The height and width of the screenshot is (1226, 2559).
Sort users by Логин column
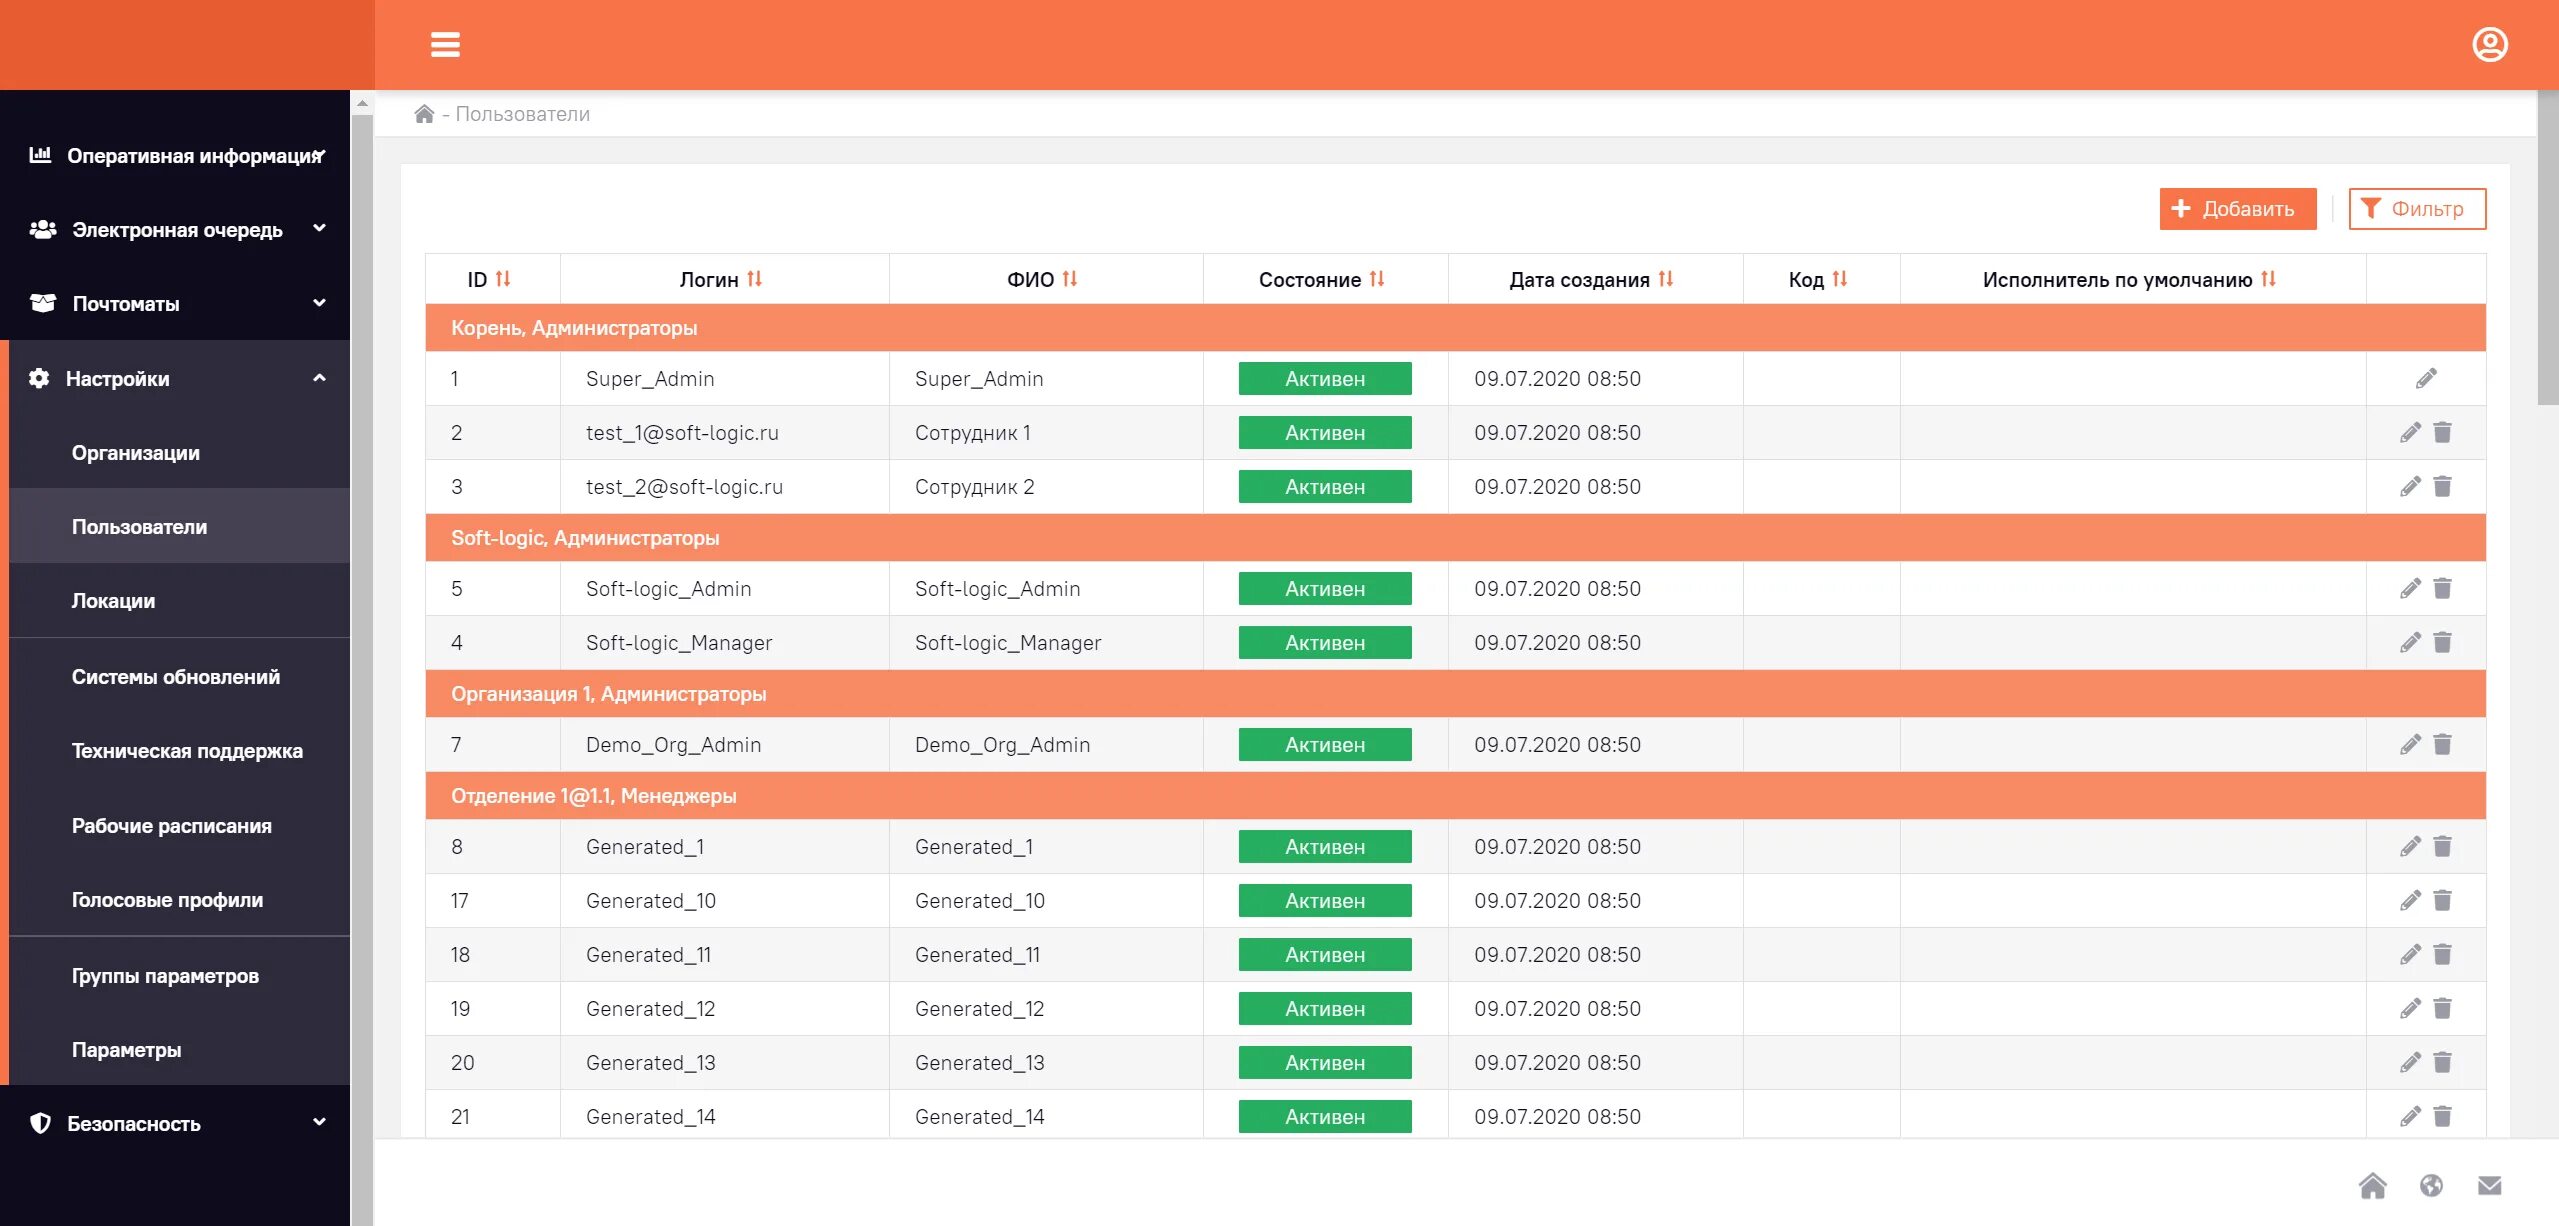754,279
